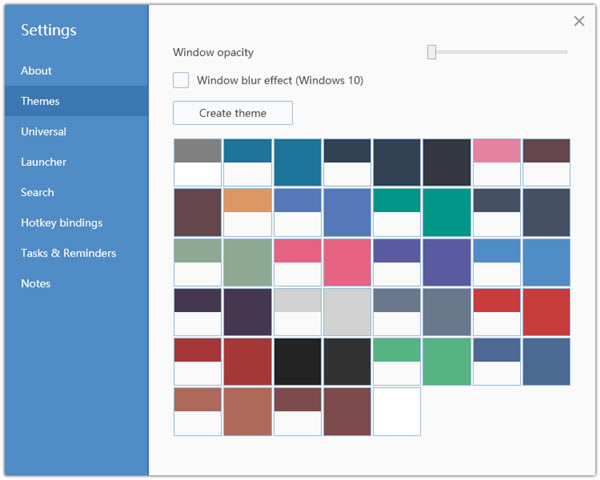Open the About settings section

click(36, 71)
